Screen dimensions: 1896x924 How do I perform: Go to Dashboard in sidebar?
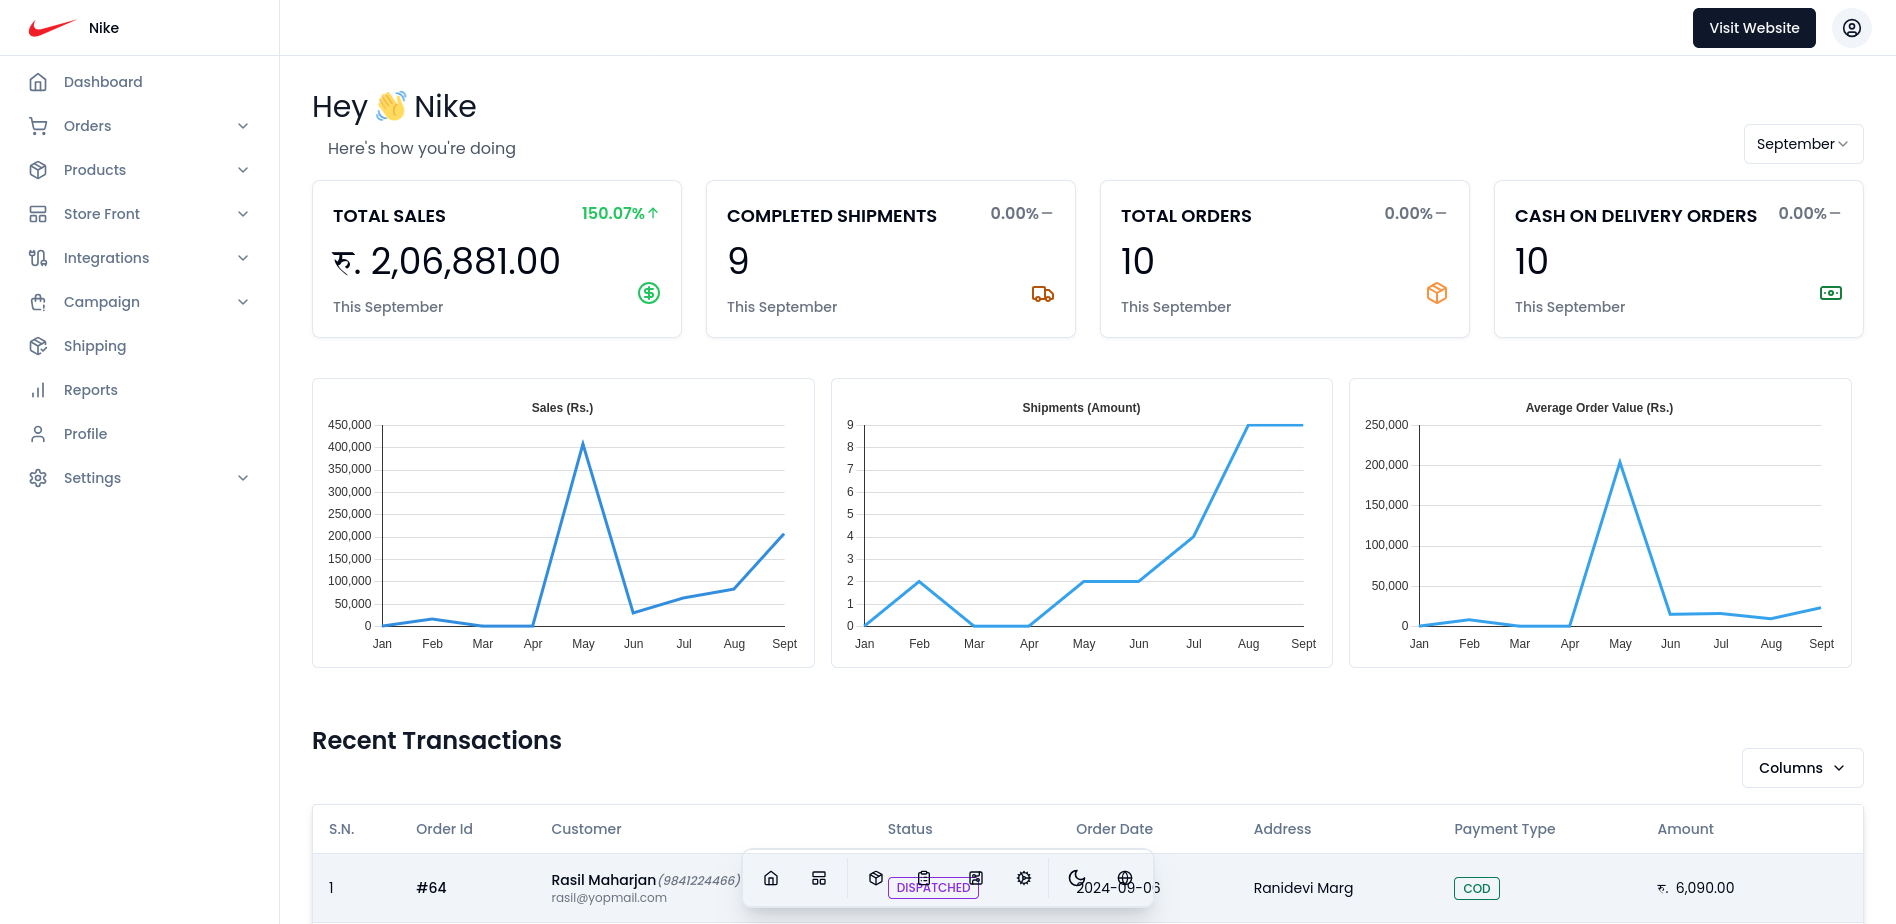[x=103, y=82]
